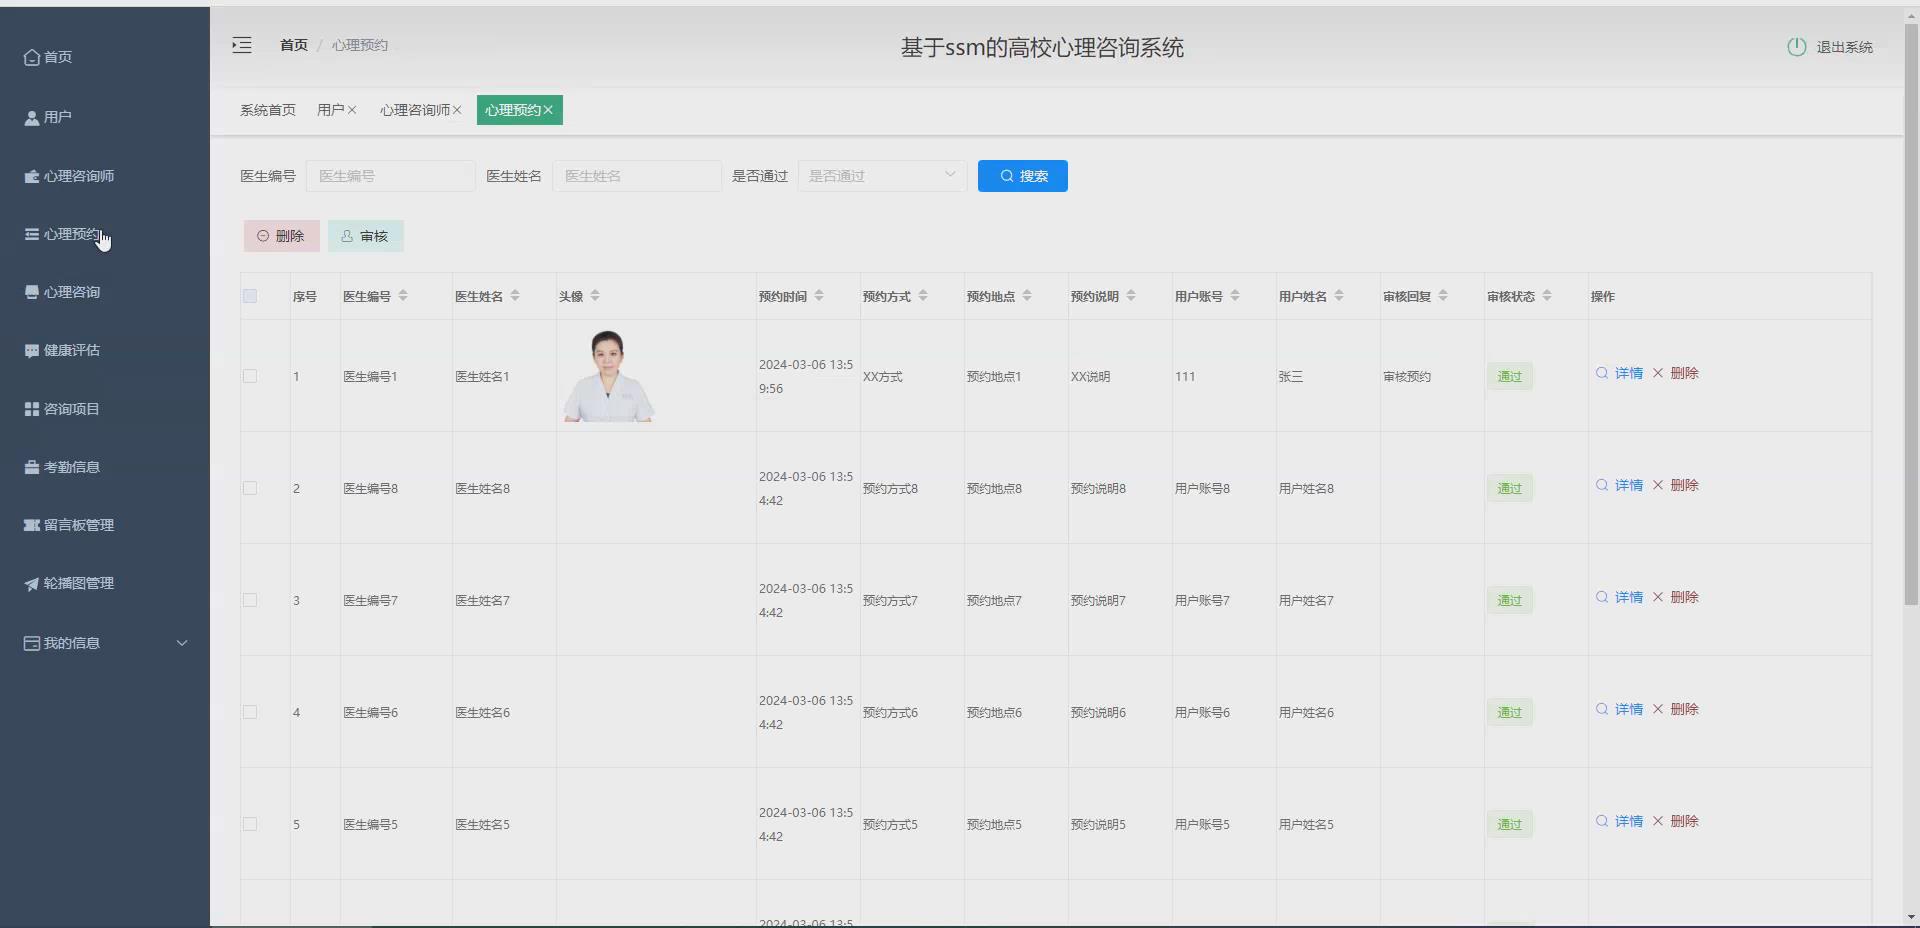Select 留言板管理 in the sidebar
The width and height of the screenshot is (1920, 928).
[x=77, y=525]
